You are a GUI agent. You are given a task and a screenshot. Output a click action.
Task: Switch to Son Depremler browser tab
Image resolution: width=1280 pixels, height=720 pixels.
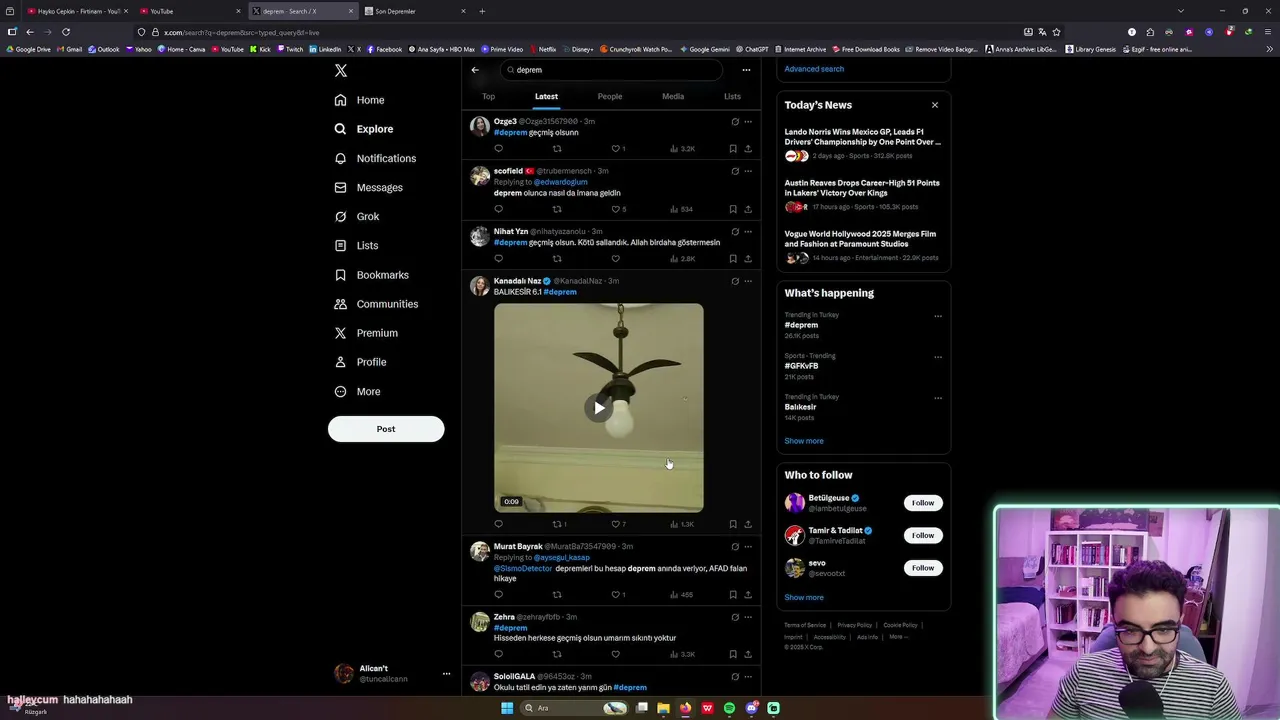click(415, 11)
